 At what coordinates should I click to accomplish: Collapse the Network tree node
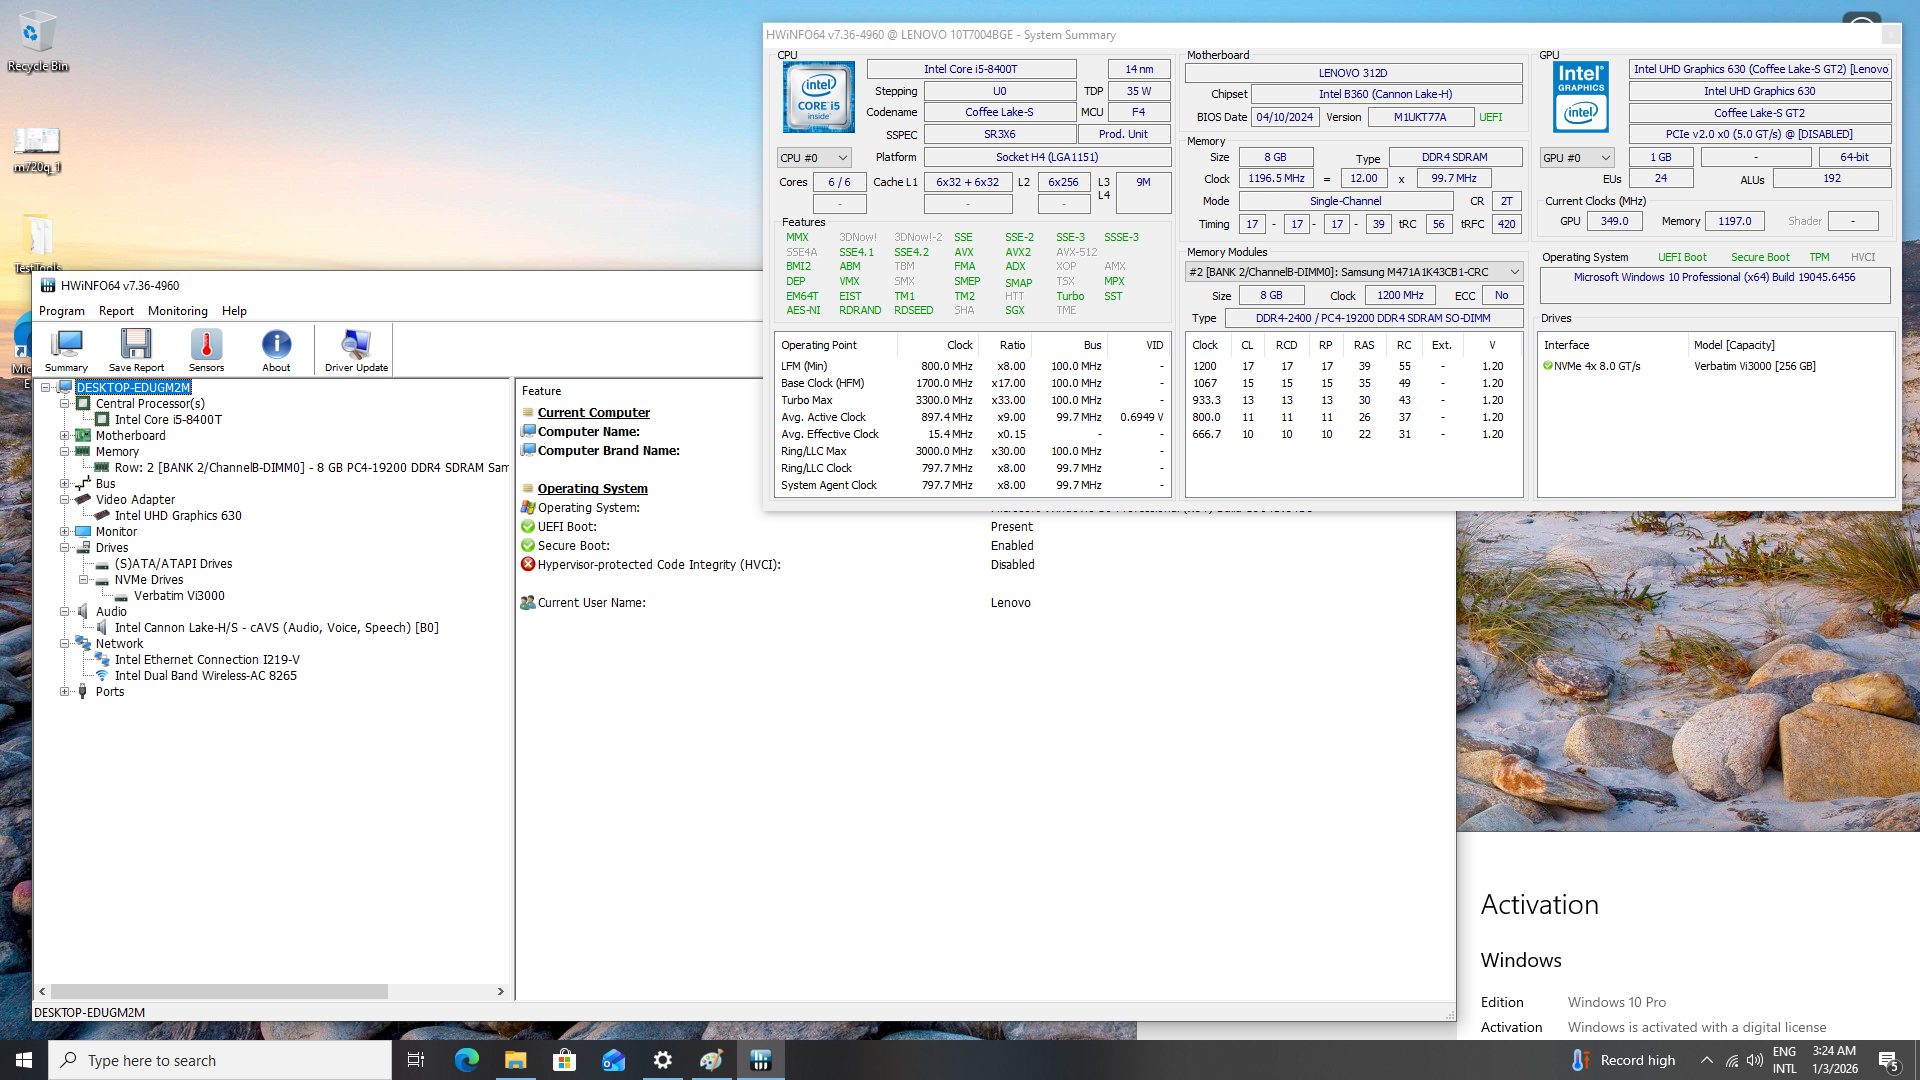click(65, 644)
